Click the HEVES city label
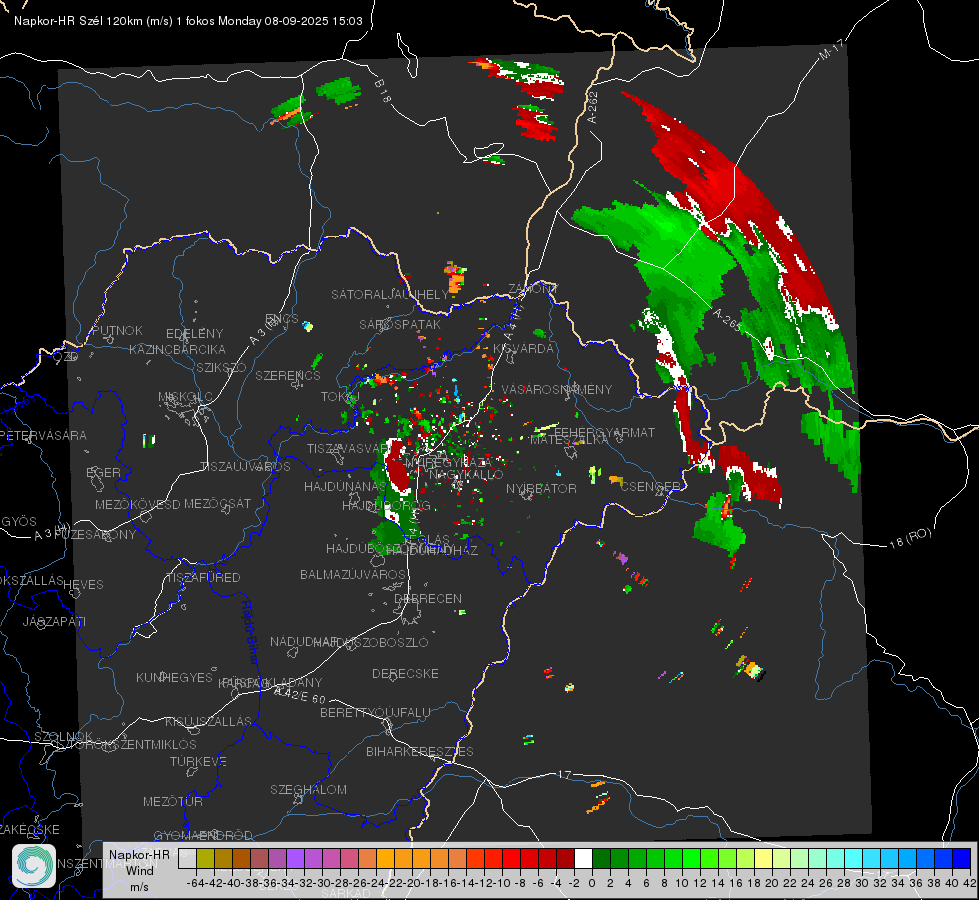 tap(84, 585)
